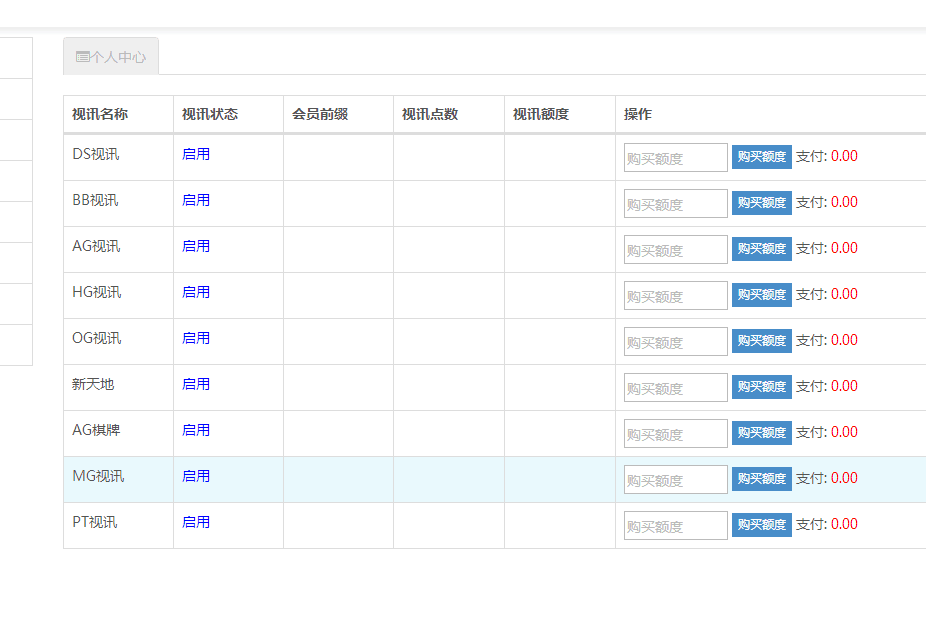Focus the 购买额度 input for PT视讯
The width and height of the screenshot is (926, 631).
676,526
